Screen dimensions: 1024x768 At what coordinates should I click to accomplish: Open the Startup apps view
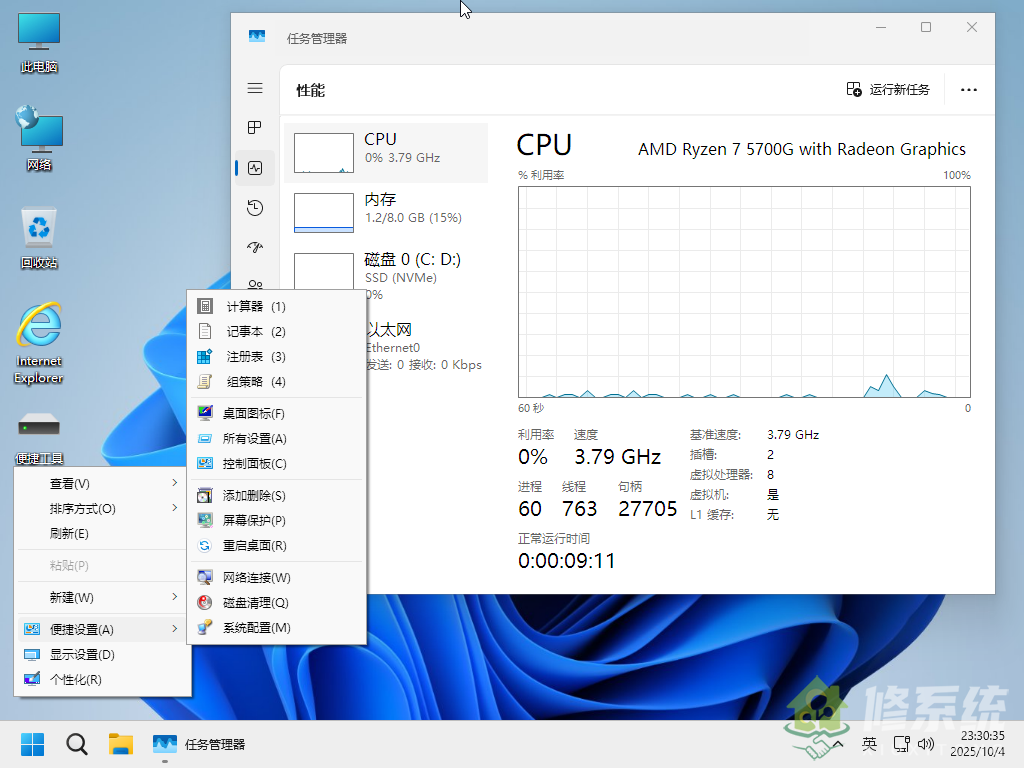[255, 247]
